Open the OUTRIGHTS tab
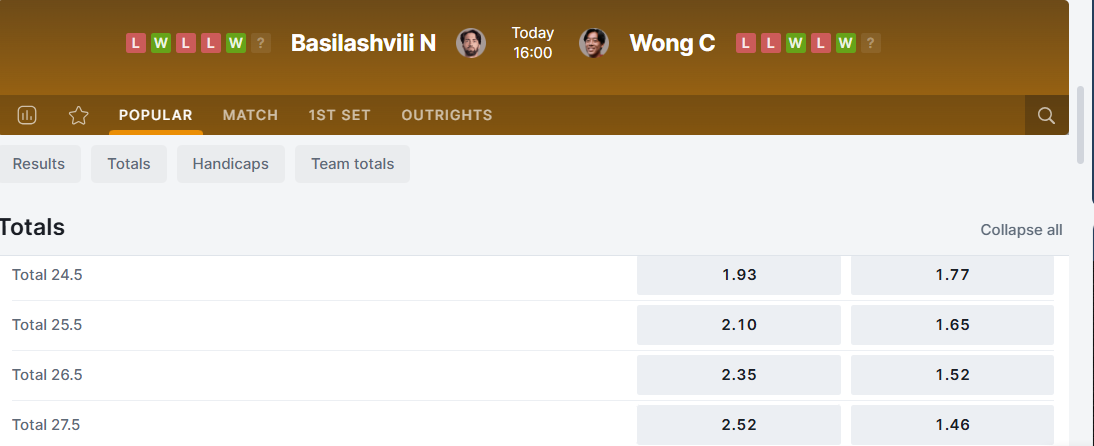The height and width of the screenshot is (446, 1094). pos(446,115)
